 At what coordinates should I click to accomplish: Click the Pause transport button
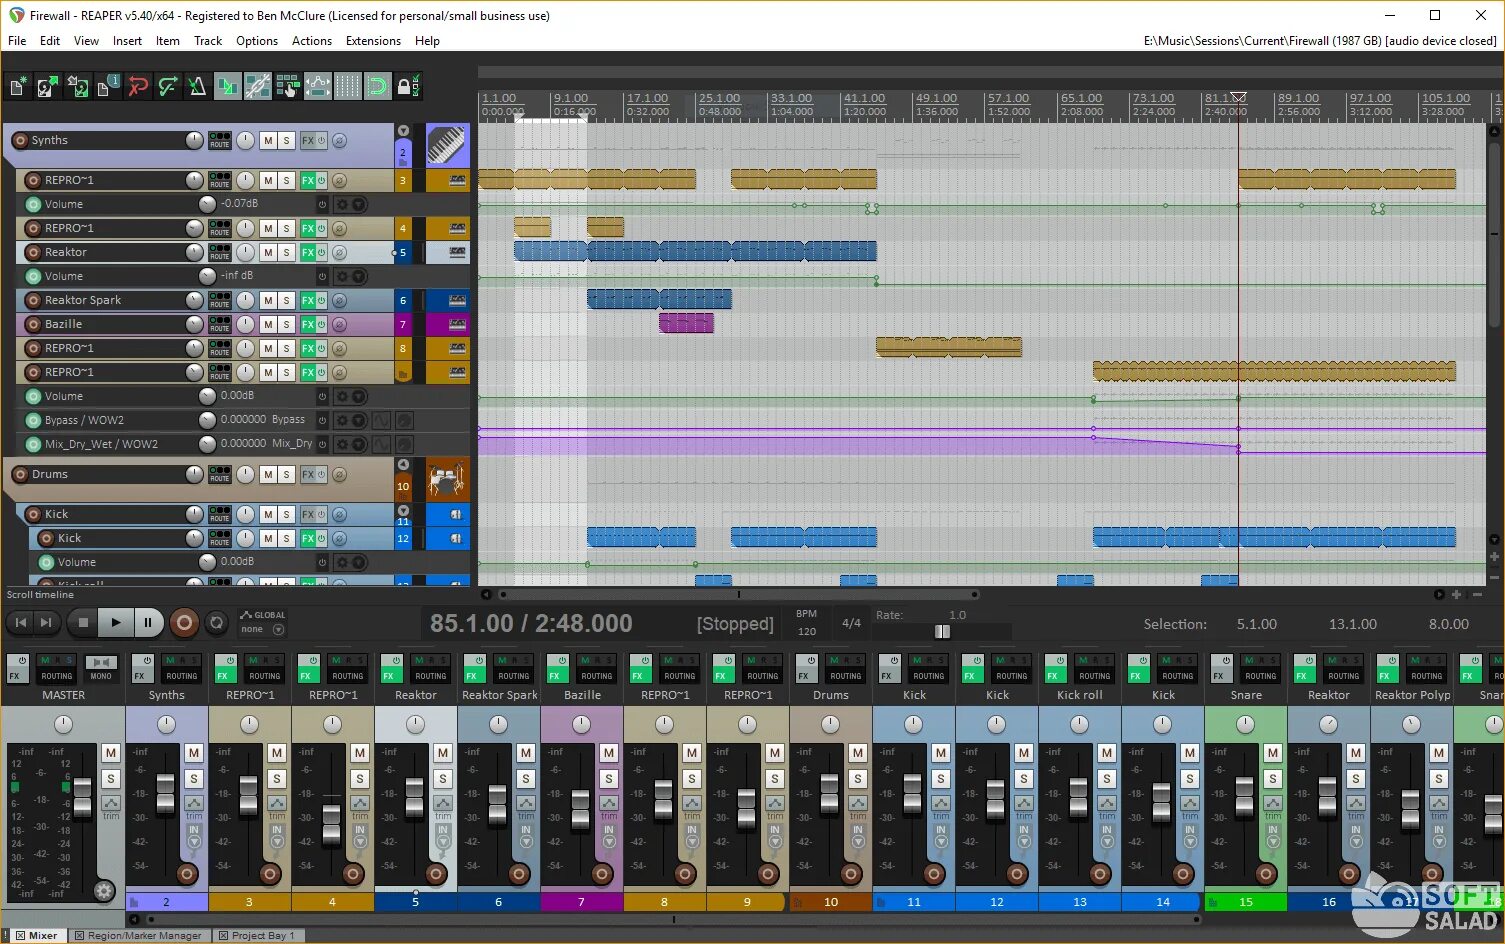[148, 623]
